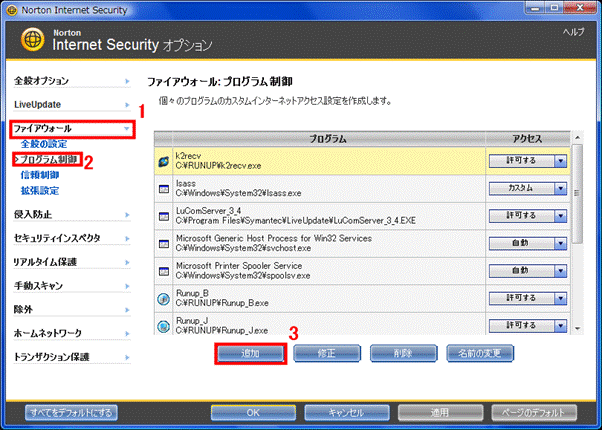Click the lsass program icon
This screenshot has width=602, height=430.
coord(164,189)
